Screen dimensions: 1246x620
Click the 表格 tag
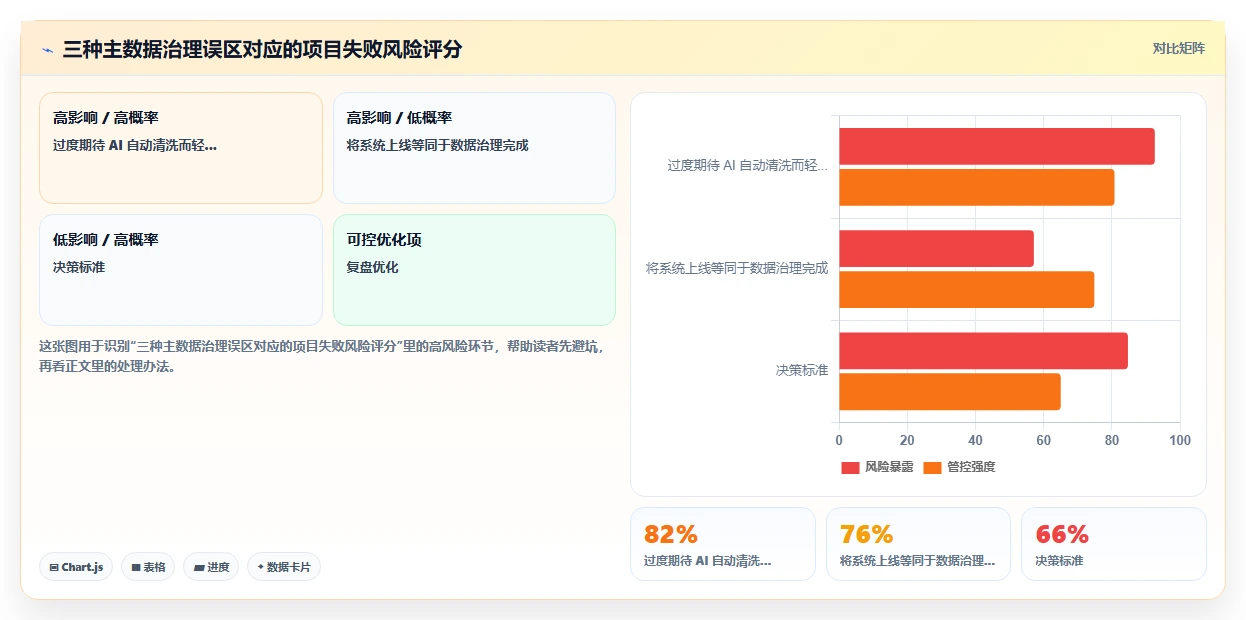tap(148, 567)
